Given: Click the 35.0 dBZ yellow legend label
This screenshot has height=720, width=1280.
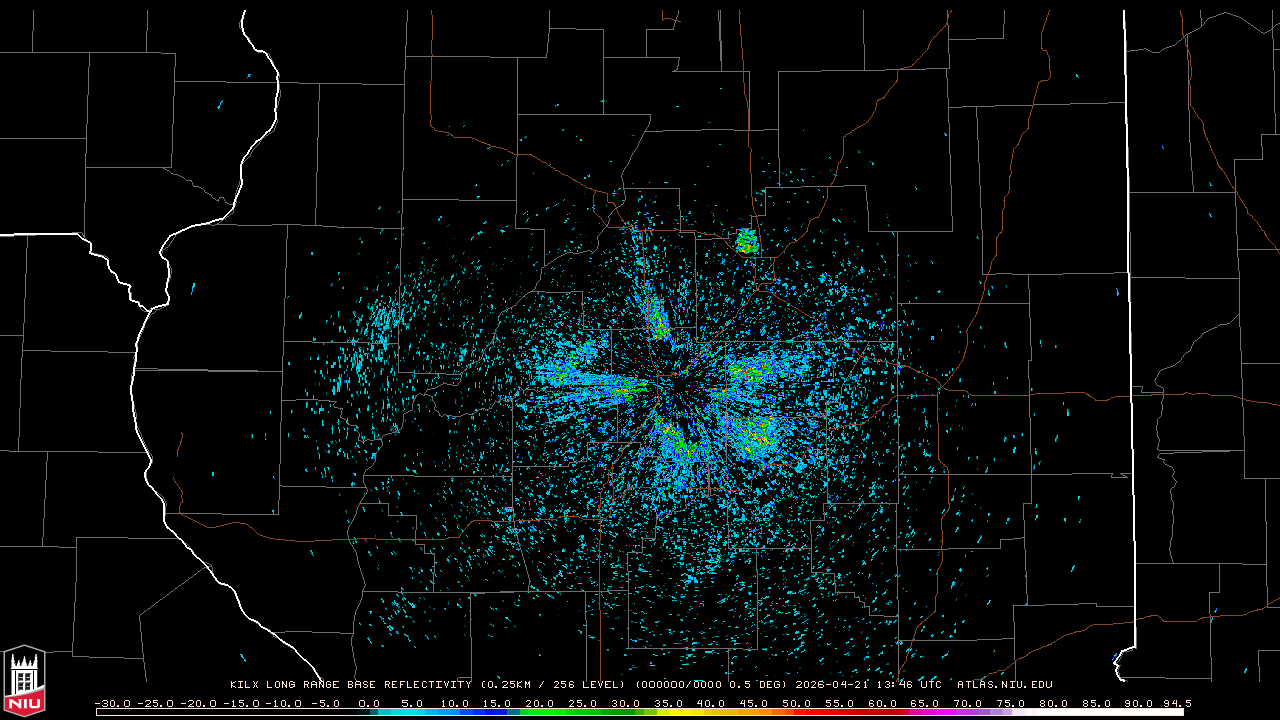Looking at the screenshot, I should click(x=668, y=703).
